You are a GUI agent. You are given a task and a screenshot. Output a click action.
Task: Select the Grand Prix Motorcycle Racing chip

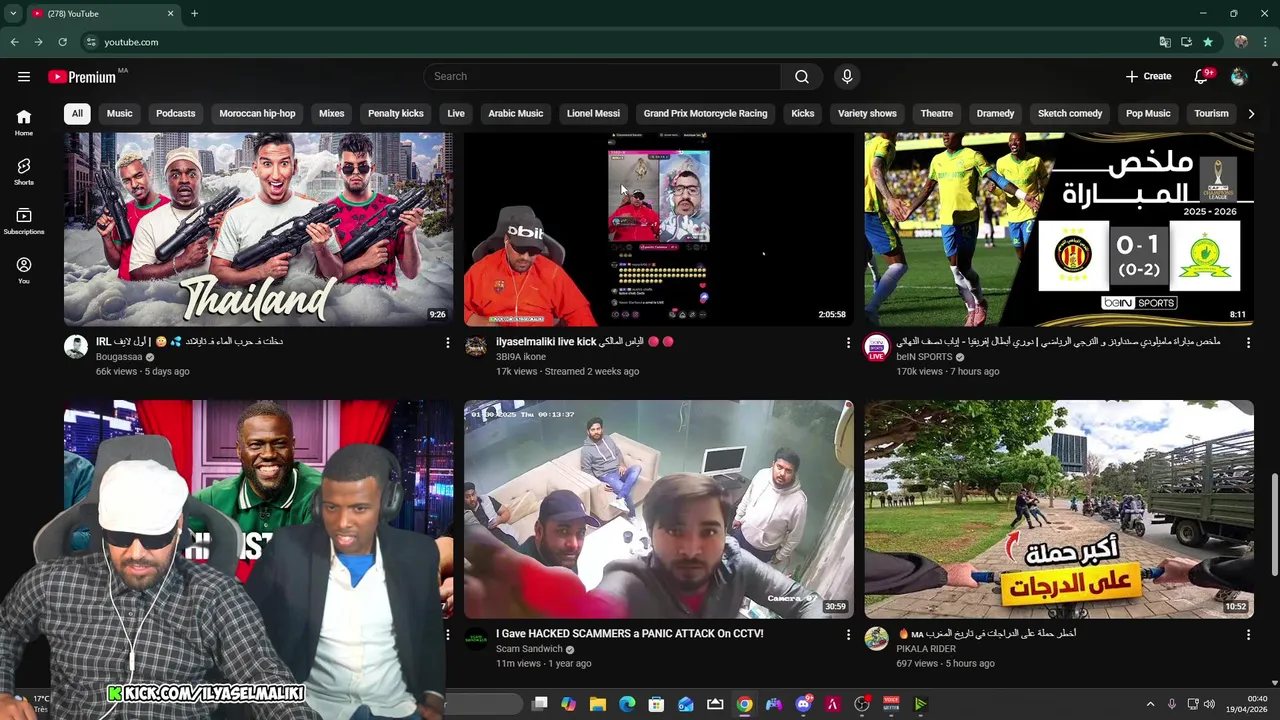pos(705,113)
